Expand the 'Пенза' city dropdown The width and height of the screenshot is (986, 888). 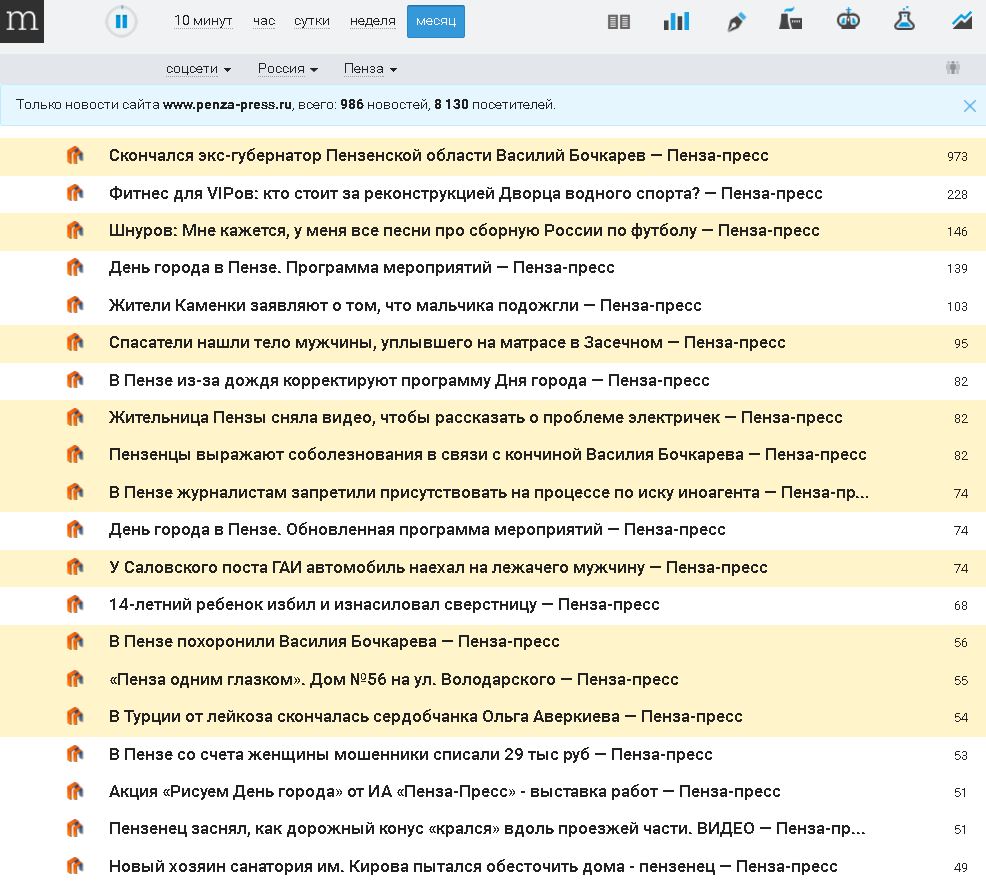click(x=370, y=69)
